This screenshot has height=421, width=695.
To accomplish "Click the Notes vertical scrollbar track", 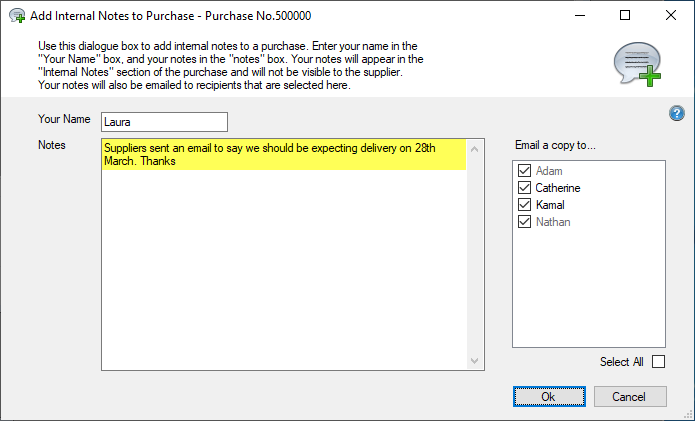I will coord(476,255).
